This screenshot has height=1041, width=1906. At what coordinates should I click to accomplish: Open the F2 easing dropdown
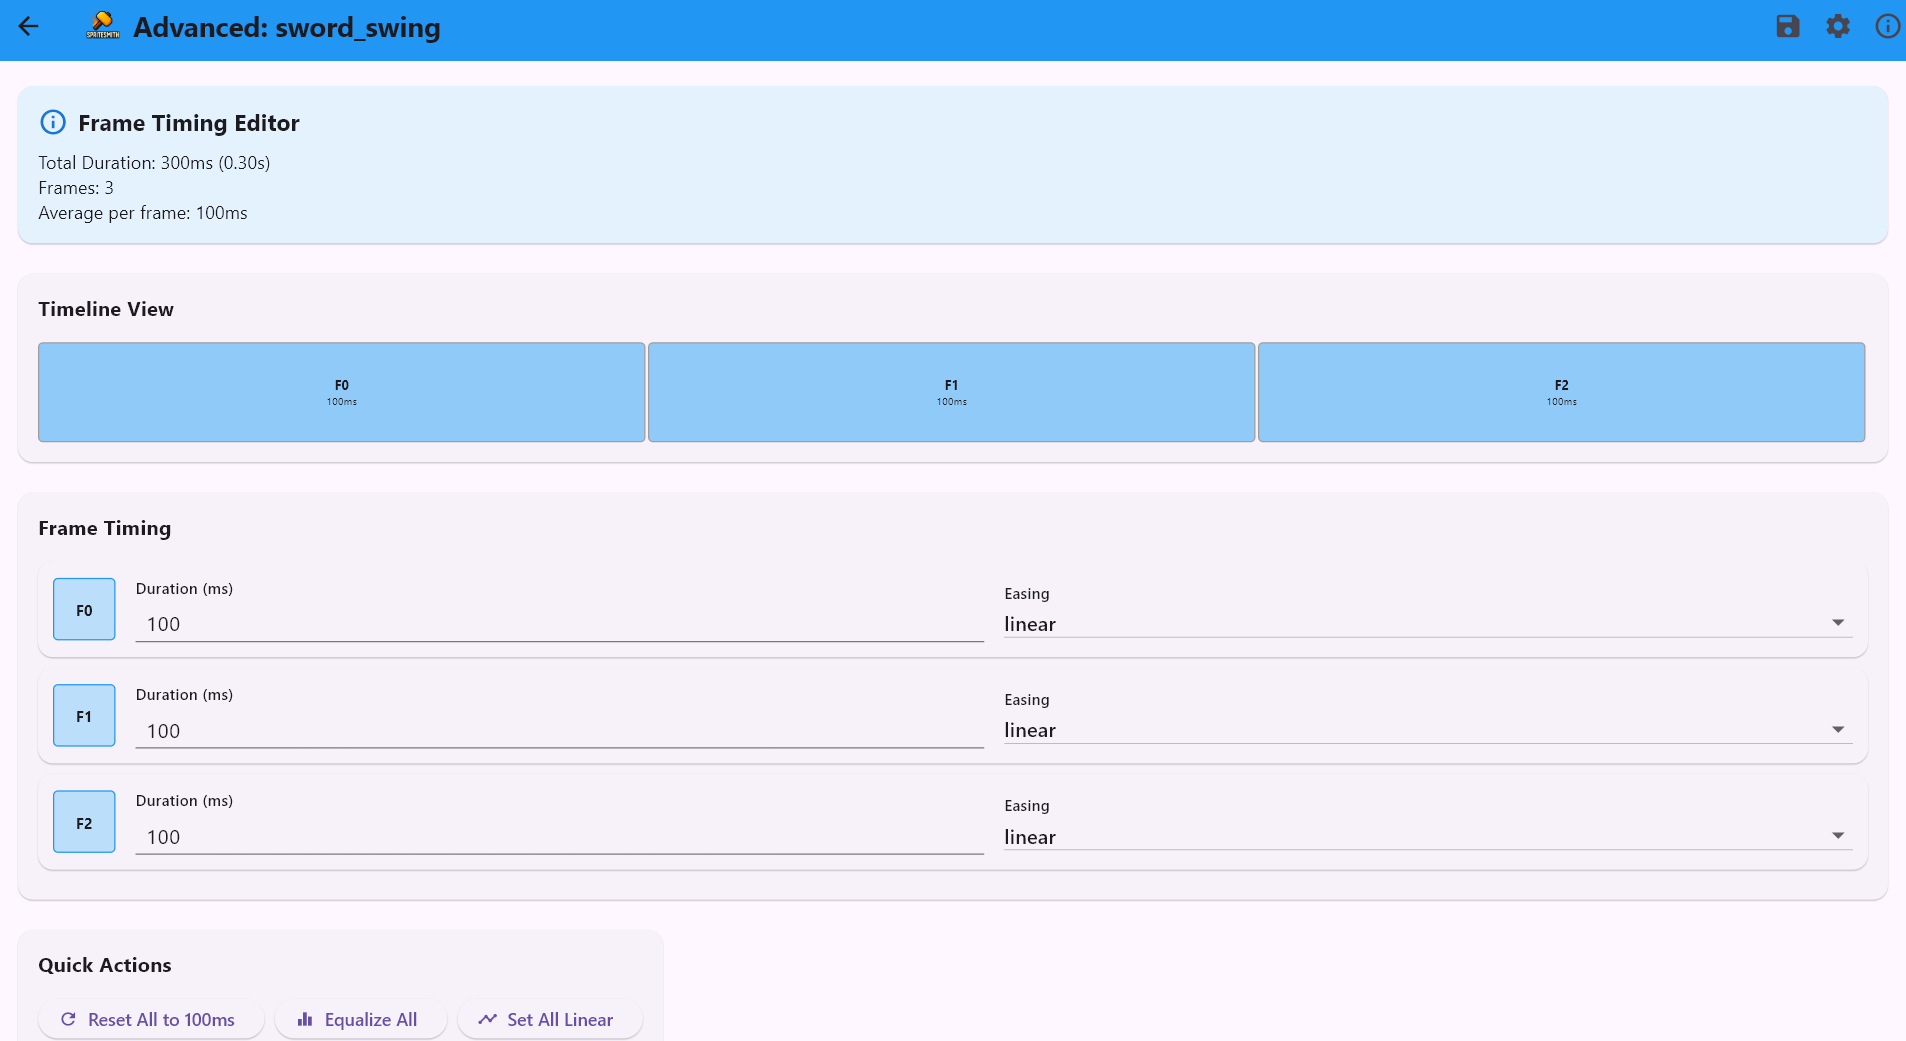[1428, 837]
